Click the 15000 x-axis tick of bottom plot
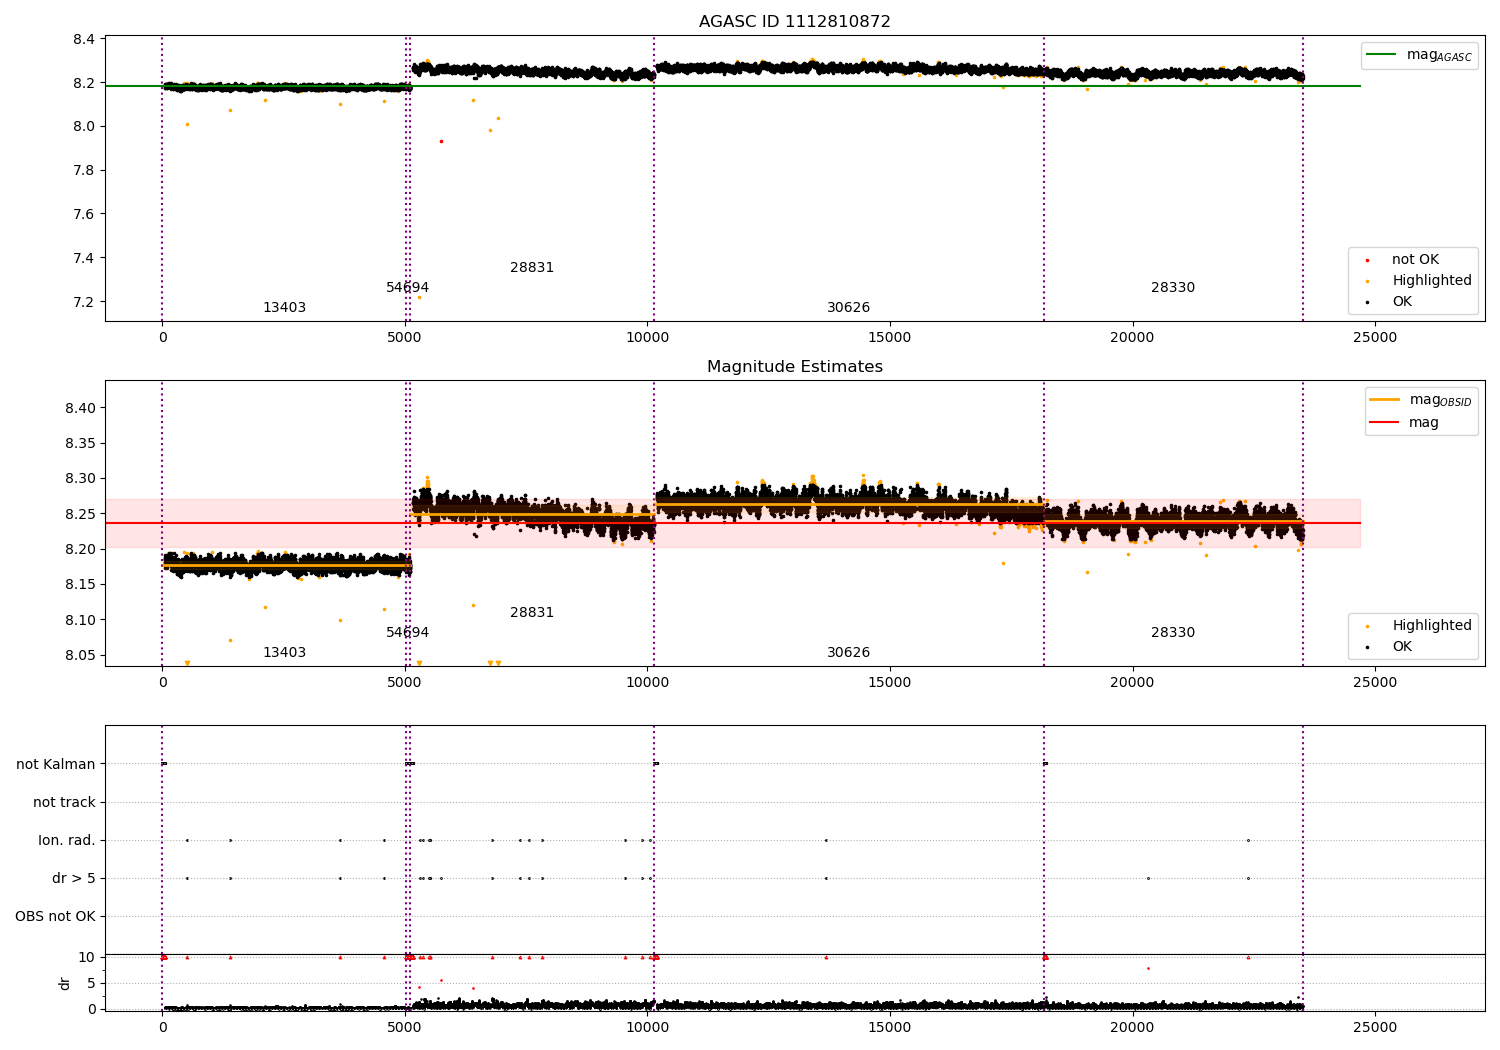Screen dimensions: 1500x1050 [890, 1029]
